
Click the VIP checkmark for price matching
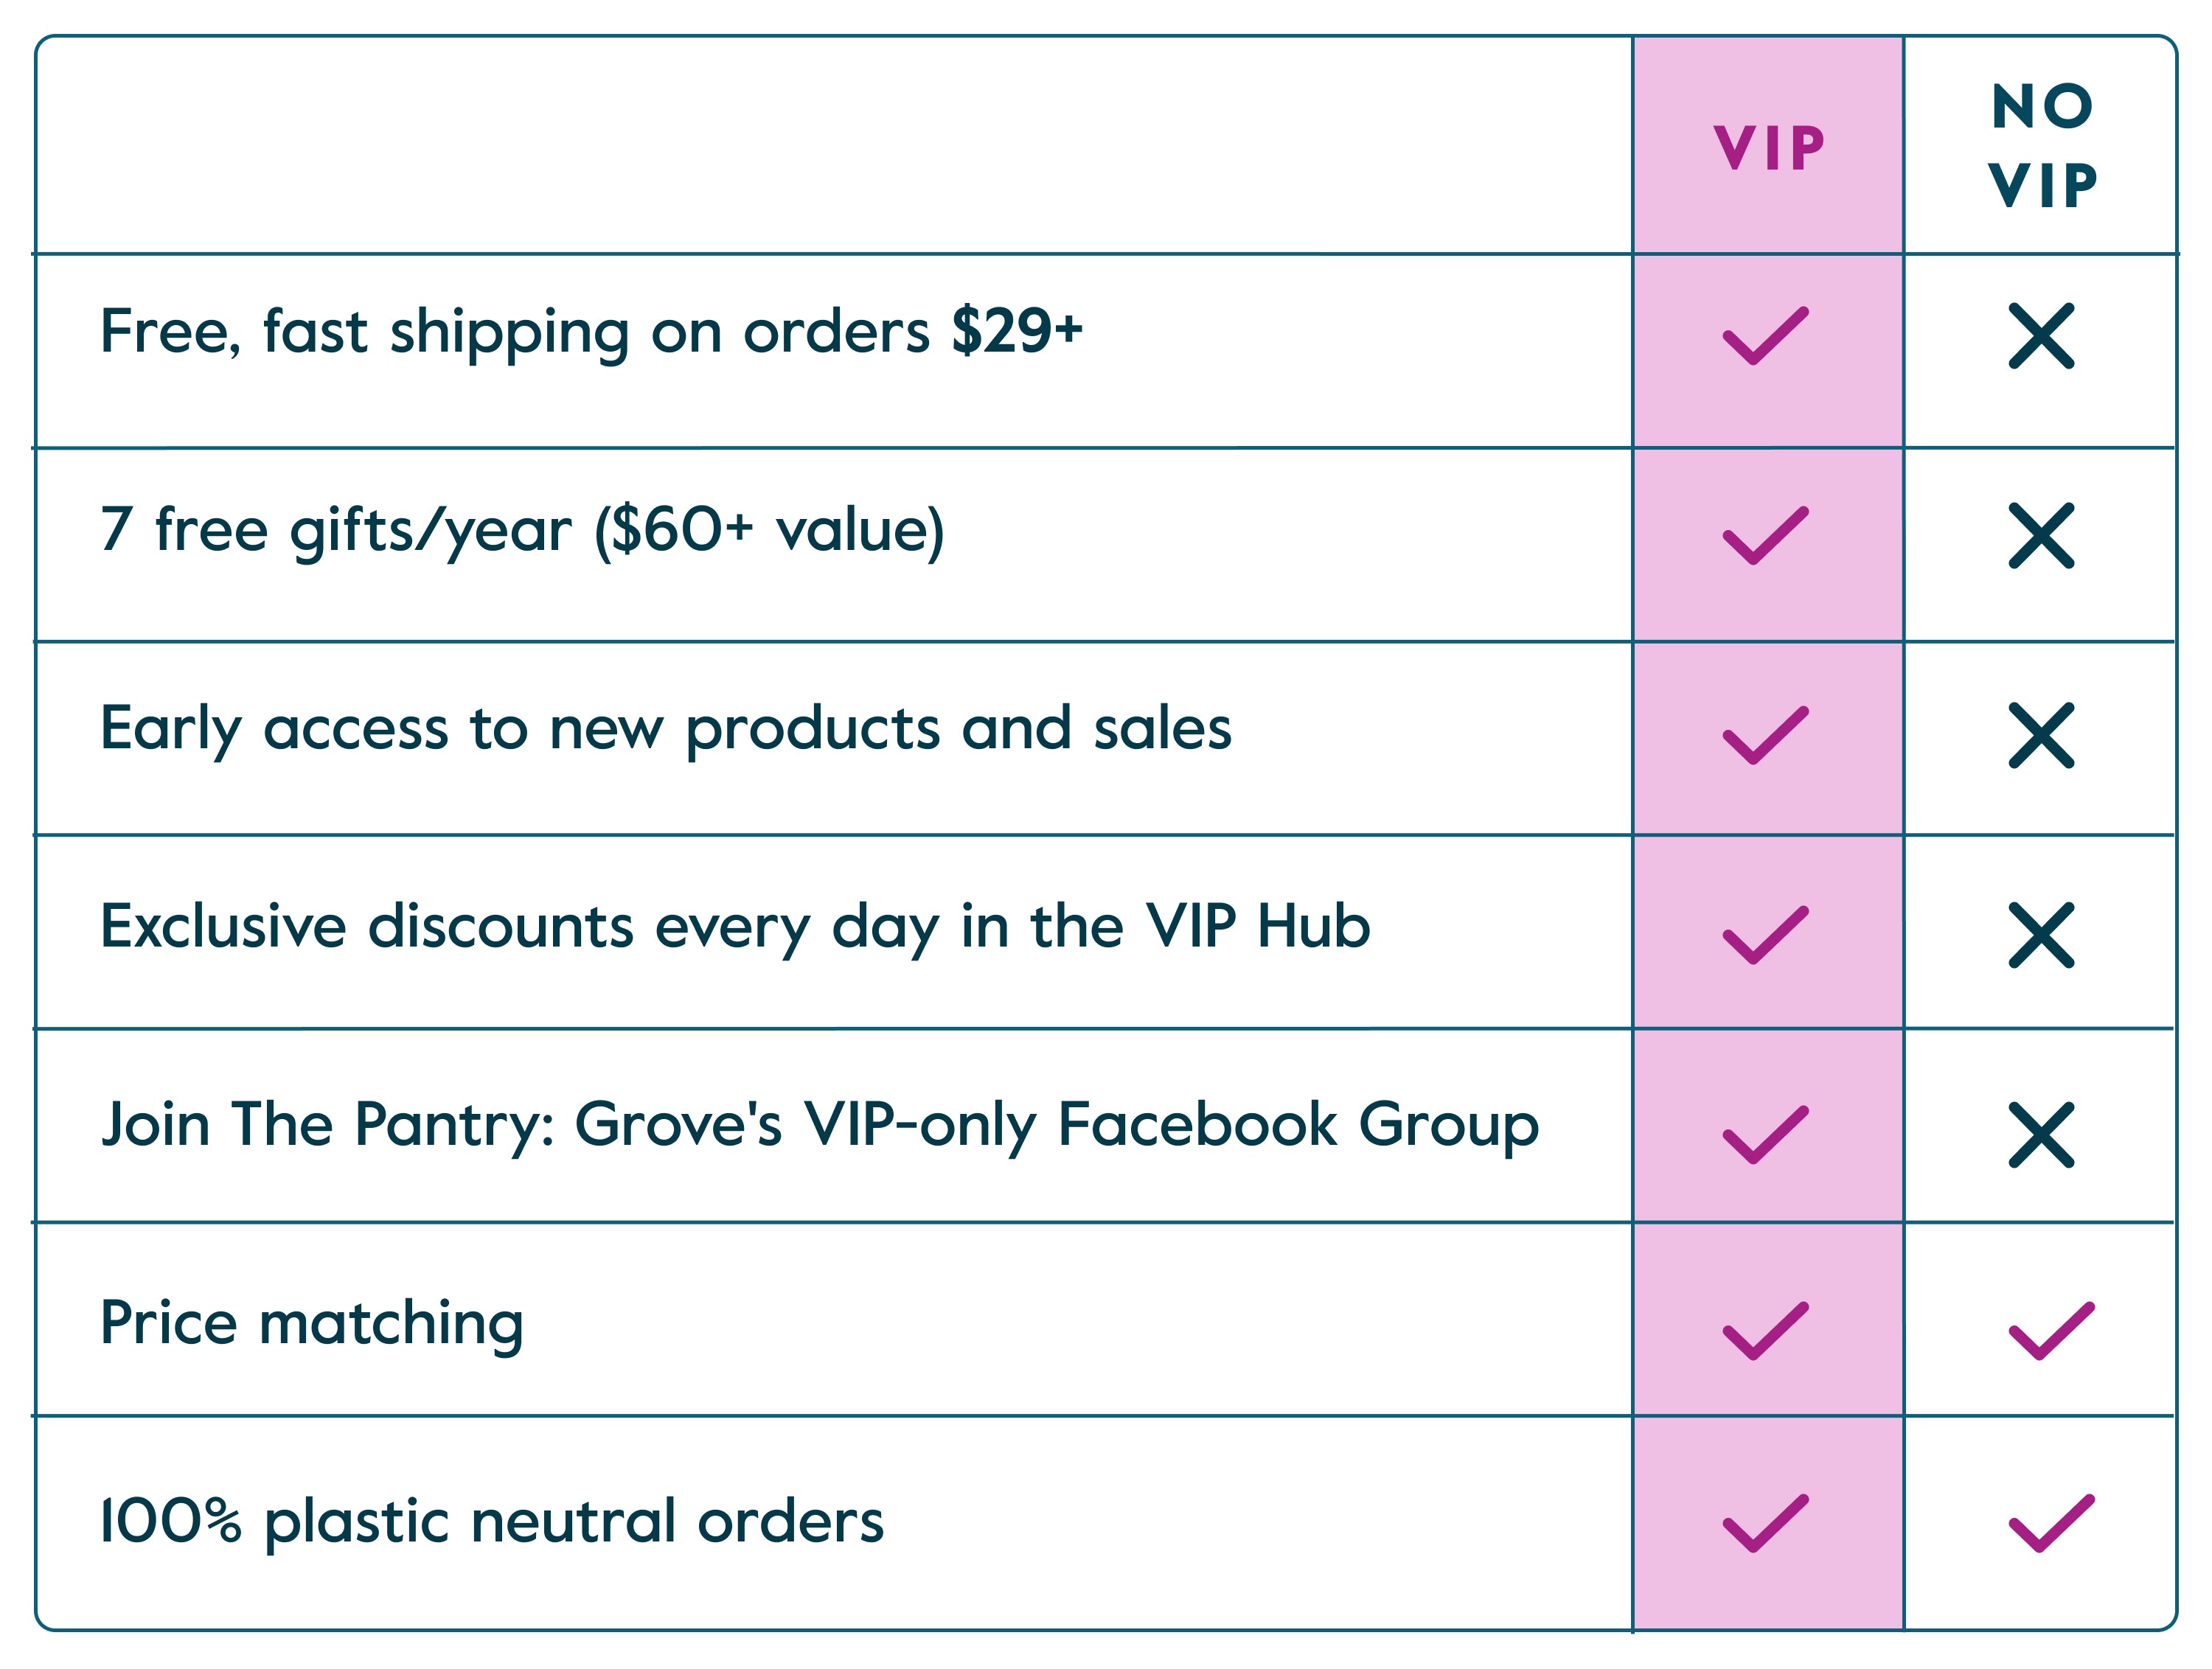[x=1765, y=1331]
